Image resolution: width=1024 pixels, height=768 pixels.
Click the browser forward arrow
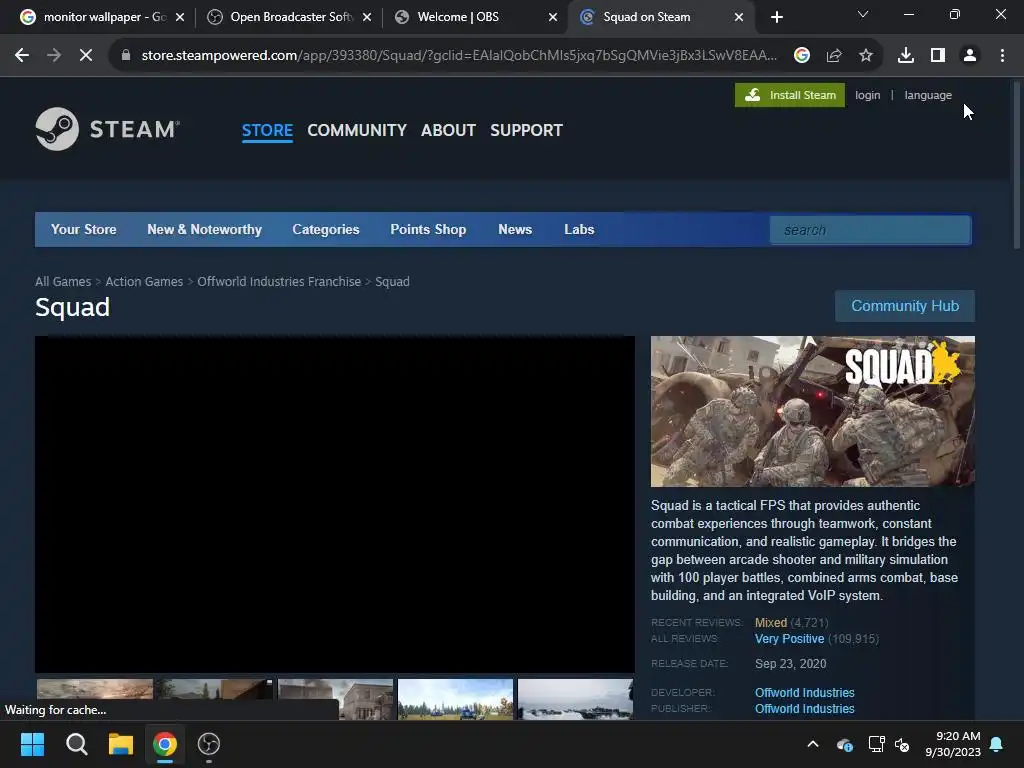coord(54,56)
